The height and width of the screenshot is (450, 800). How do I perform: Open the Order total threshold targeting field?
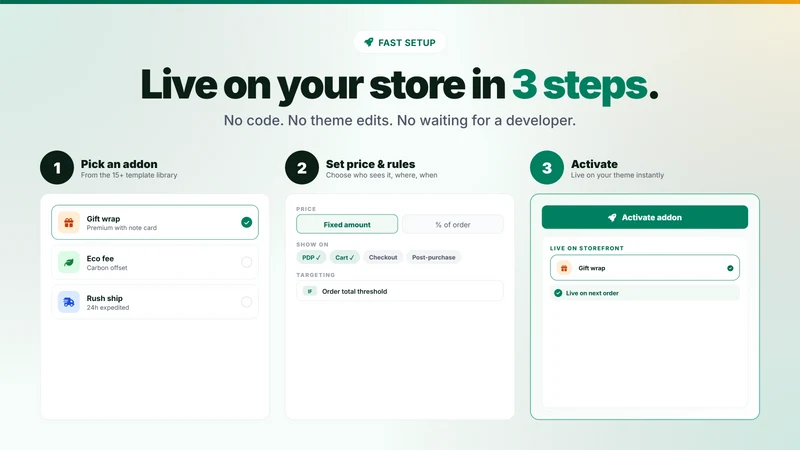[399, 291]
